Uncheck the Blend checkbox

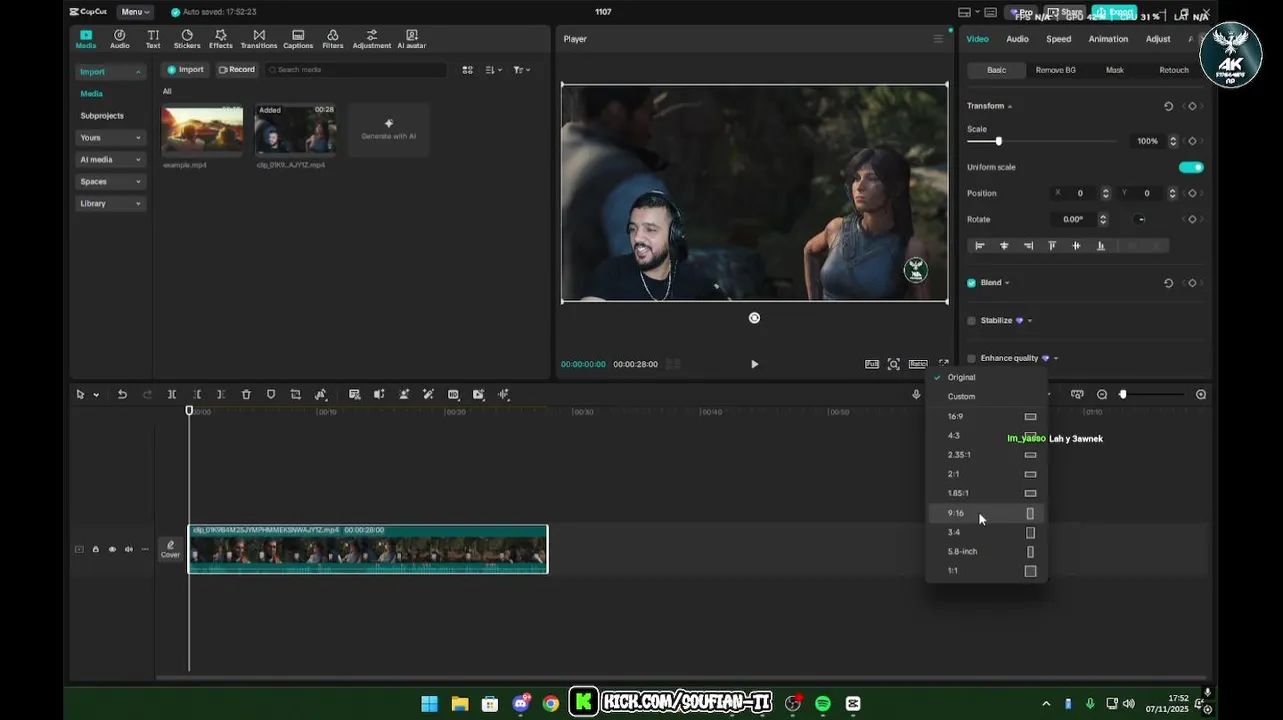pyautogui.click(x=971, y=283)
